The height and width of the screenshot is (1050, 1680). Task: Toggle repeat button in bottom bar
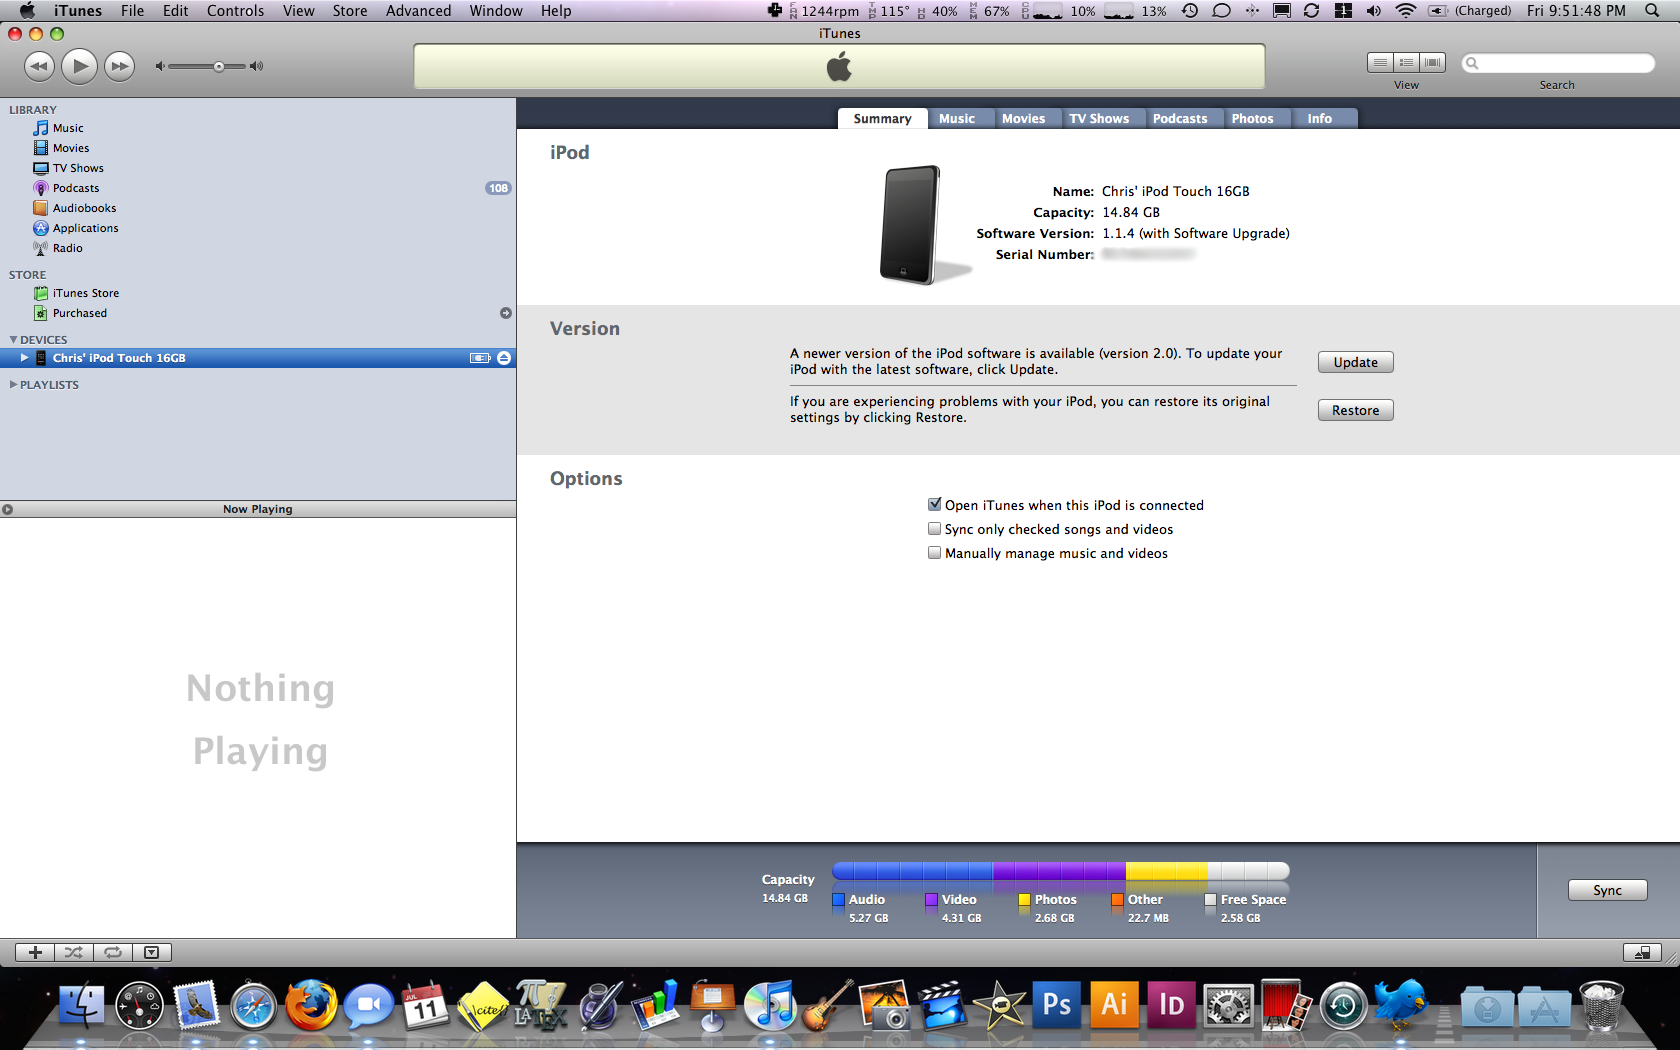pyautogui.click(x=113, y=953)
